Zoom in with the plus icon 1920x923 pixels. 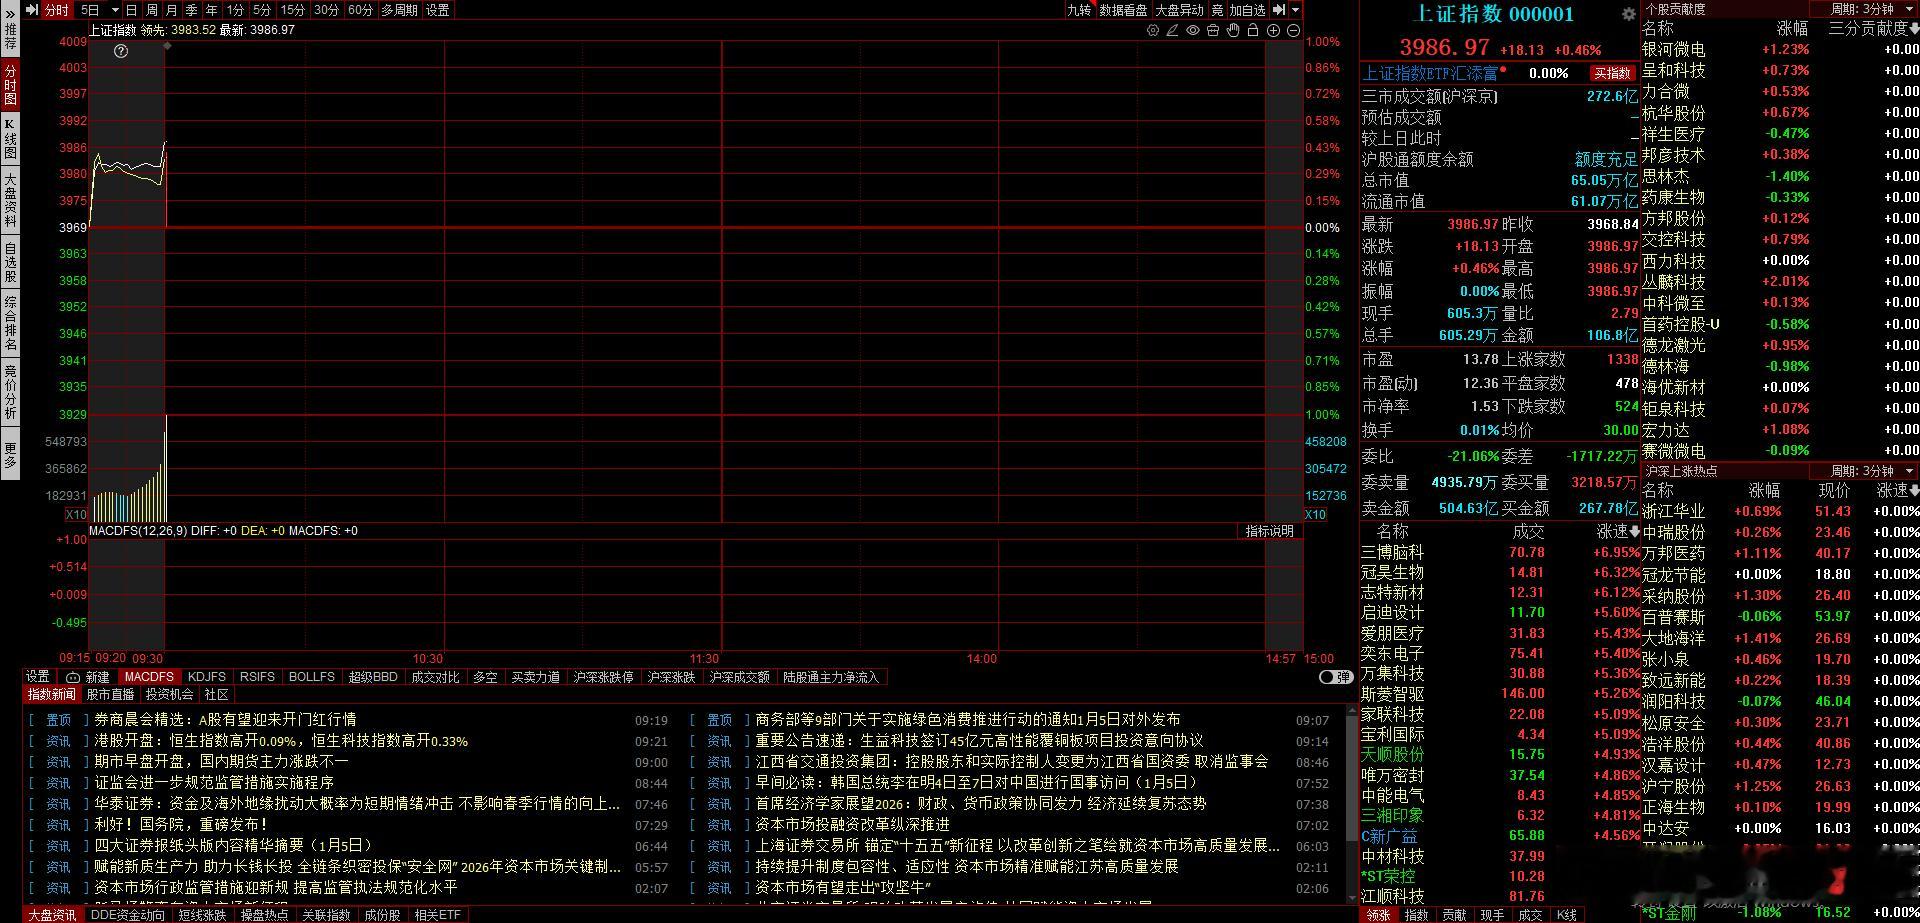click(1273, 32)
